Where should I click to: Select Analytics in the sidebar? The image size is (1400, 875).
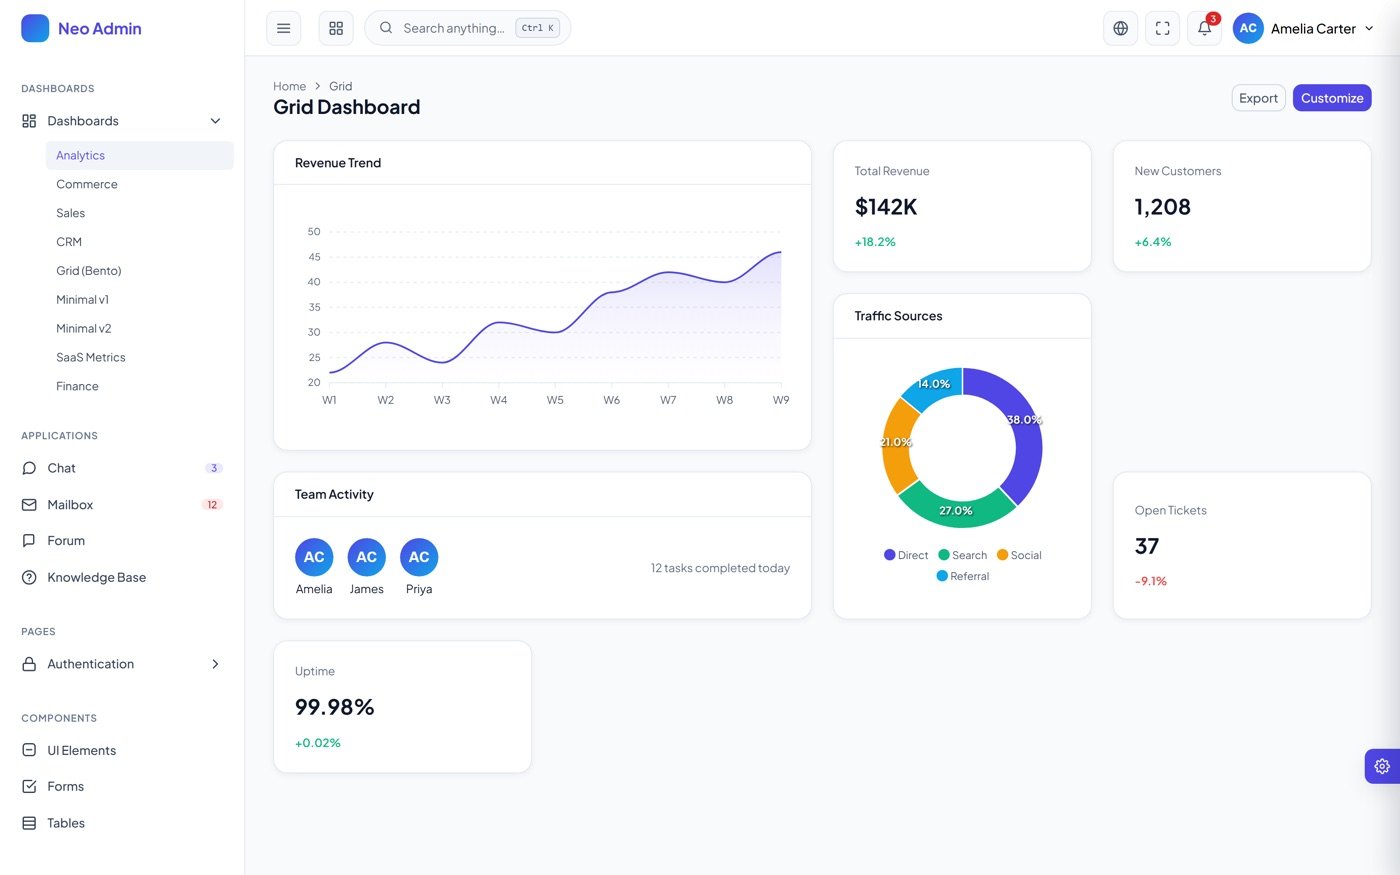click(139, 155)
